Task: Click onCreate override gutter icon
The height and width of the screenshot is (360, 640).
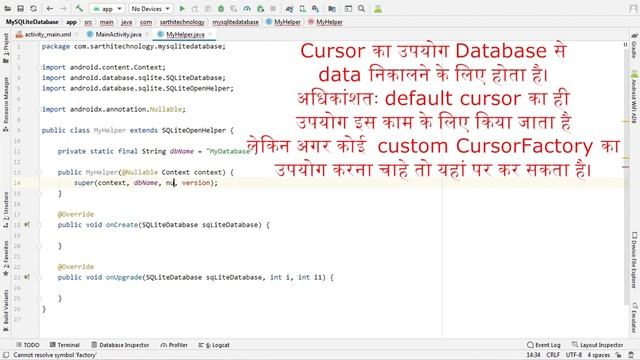Action: 27,224
